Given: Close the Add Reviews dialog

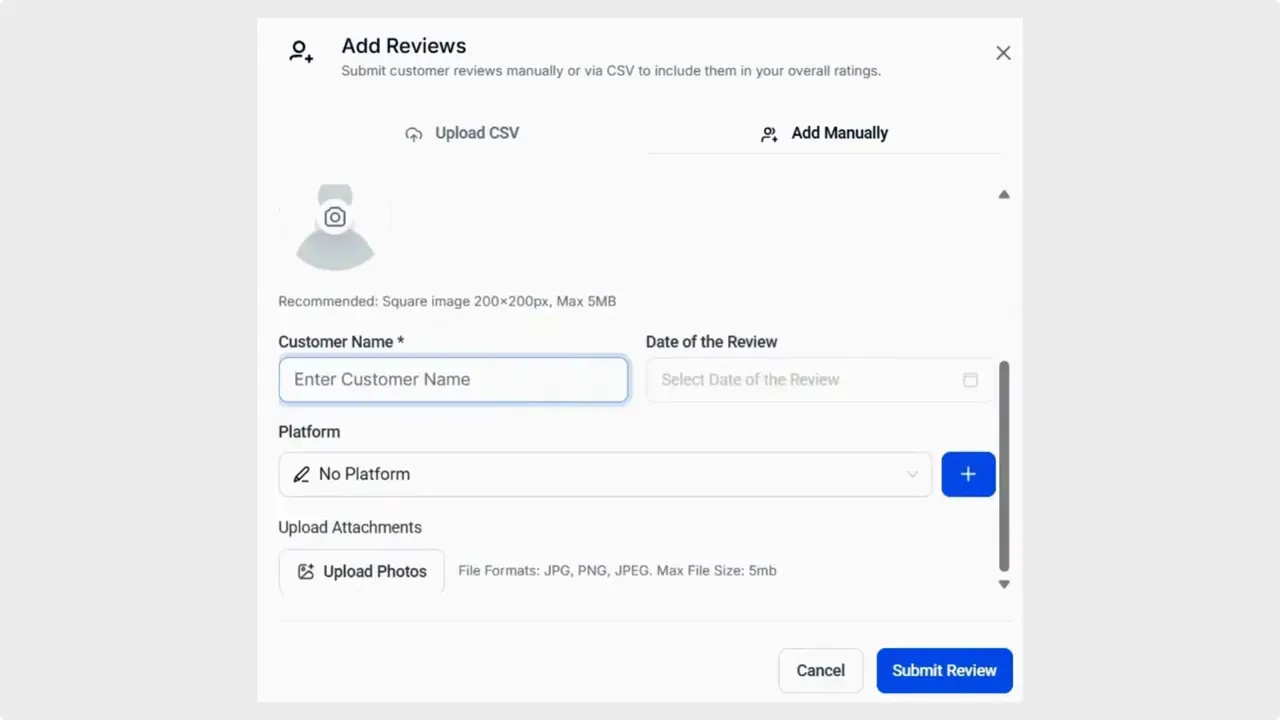Looking at the screenshot, I should point(1003,52).
